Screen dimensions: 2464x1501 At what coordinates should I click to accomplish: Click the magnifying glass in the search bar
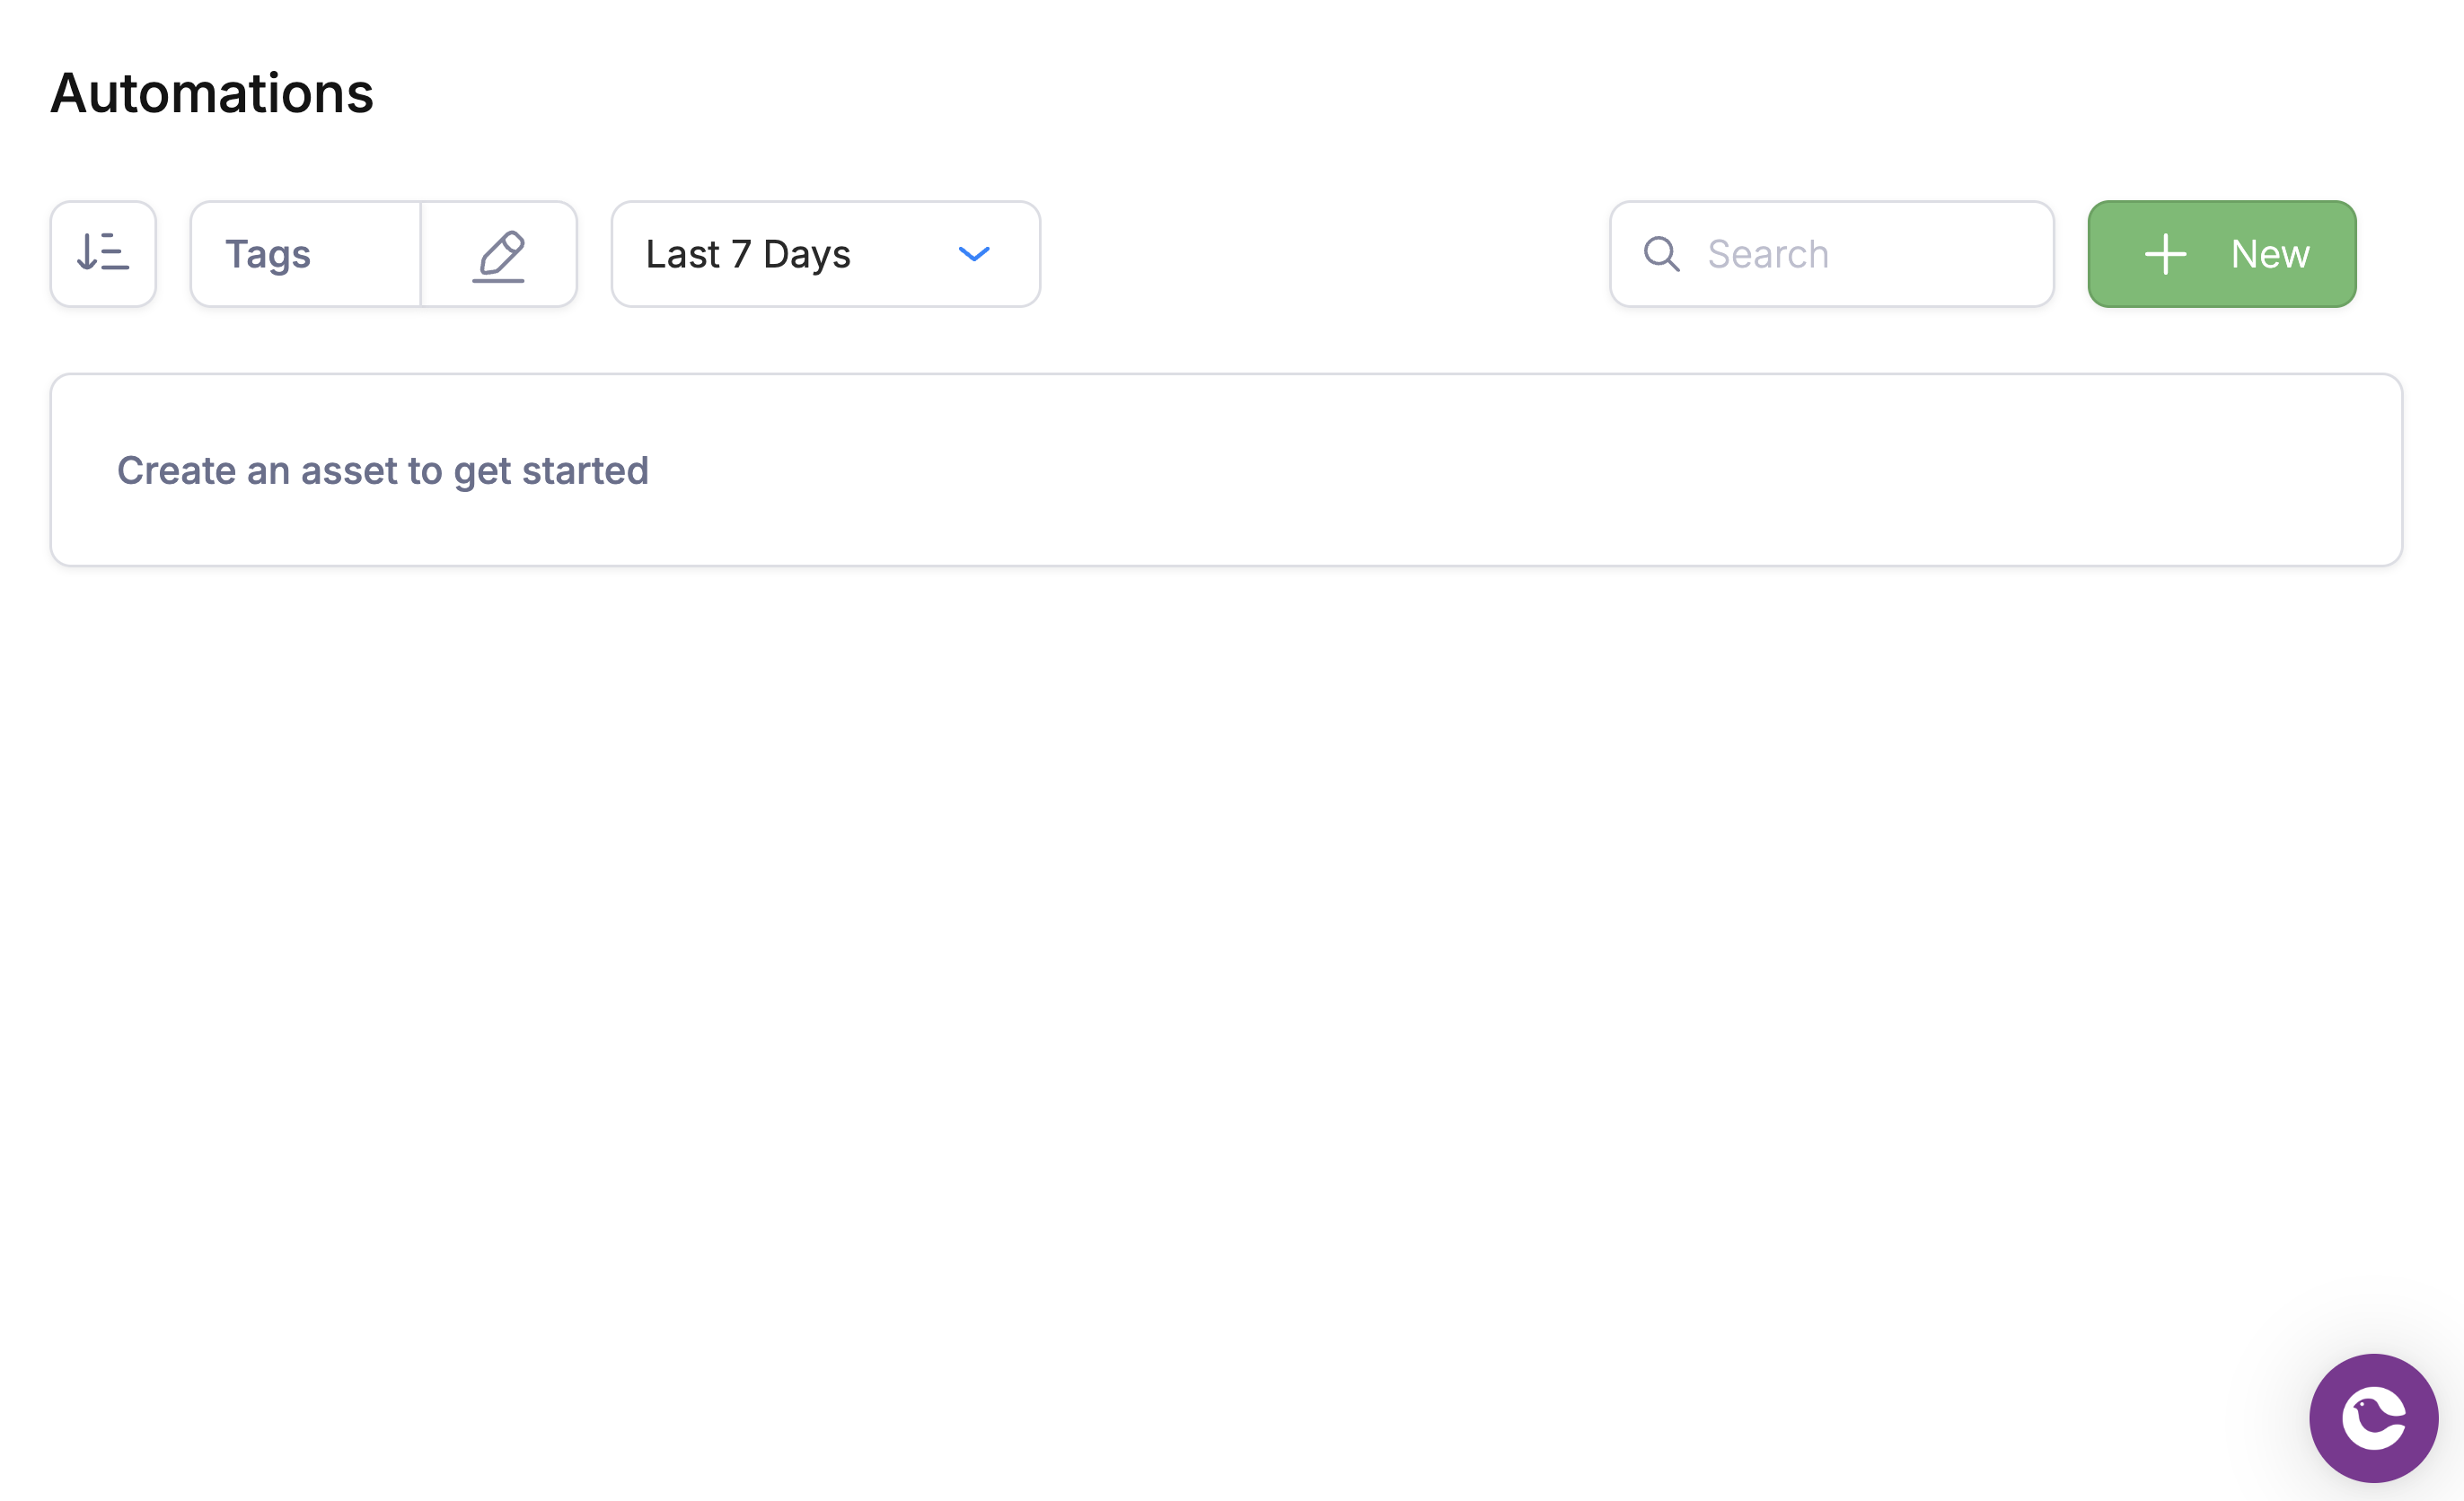[1662, 254]
